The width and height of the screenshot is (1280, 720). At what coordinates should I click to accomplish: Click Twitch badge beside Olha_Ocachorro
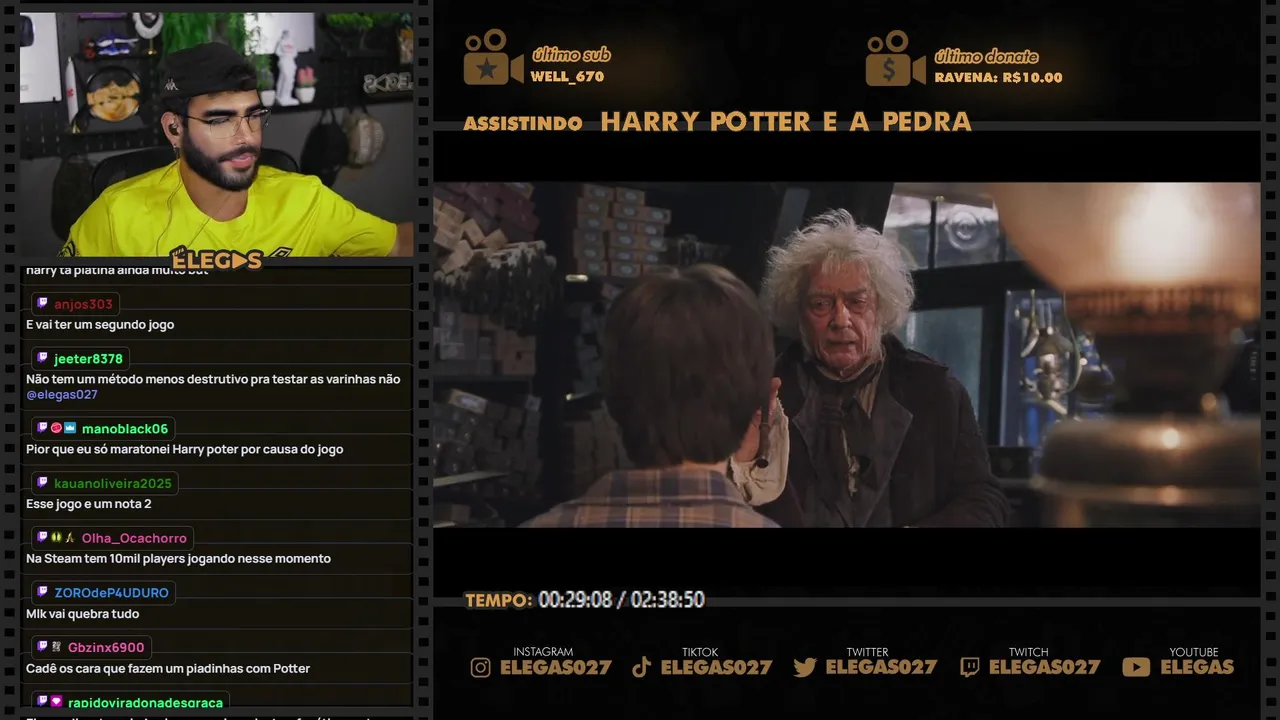(43, 537)
